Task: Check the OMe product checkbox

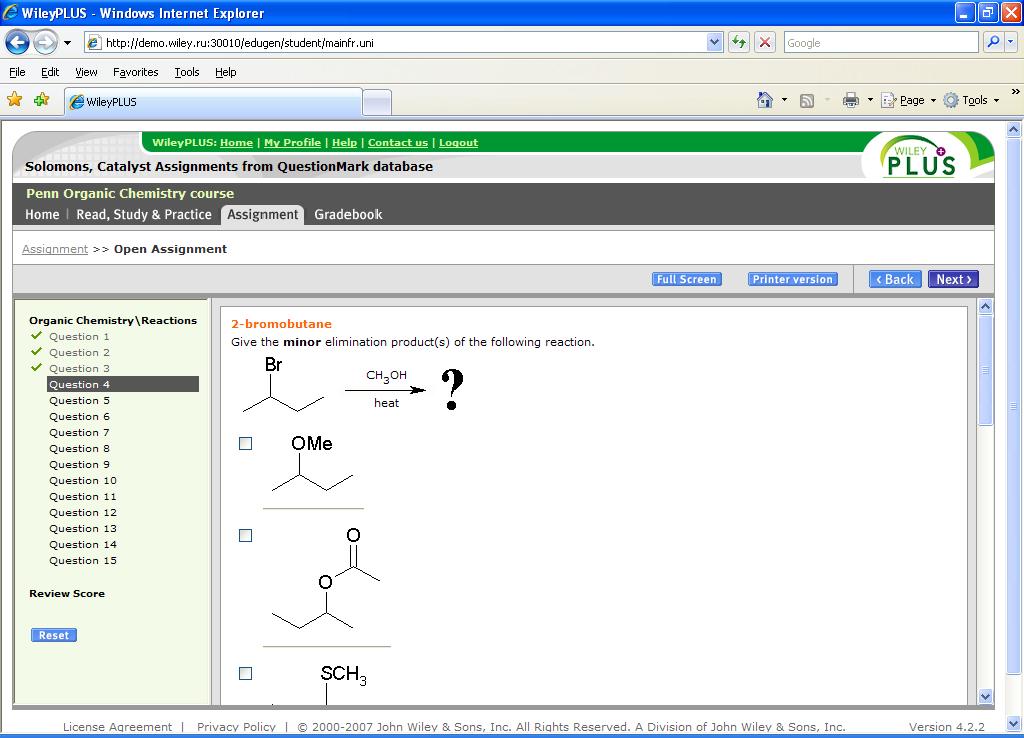Action: [246, 443]
